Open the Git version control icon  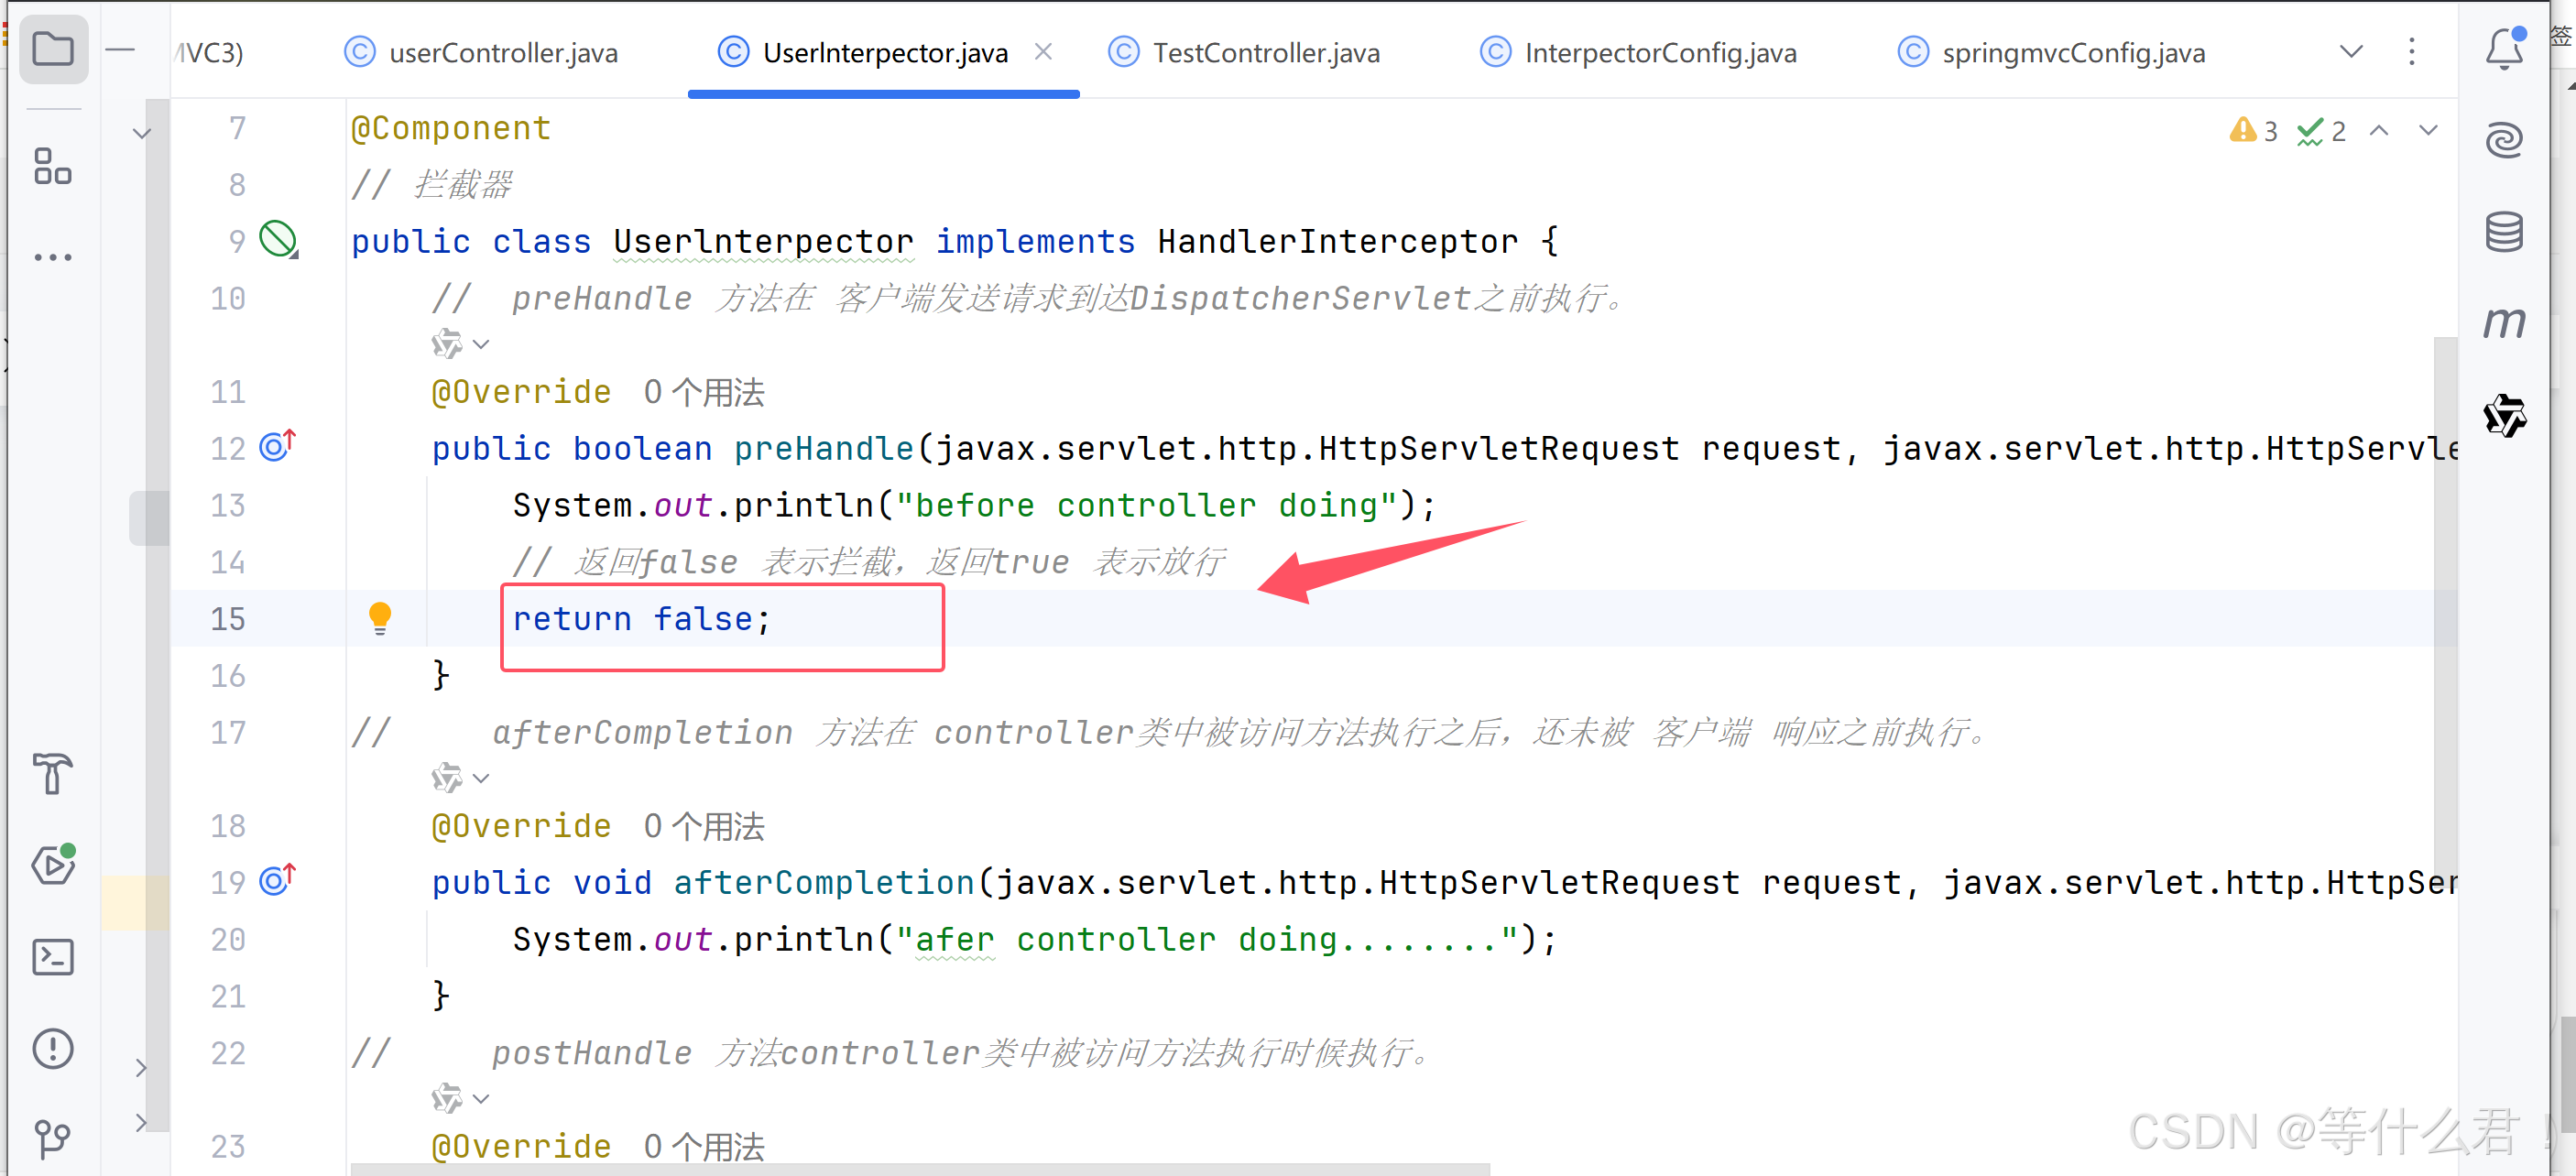click(x=52, y=1138)
